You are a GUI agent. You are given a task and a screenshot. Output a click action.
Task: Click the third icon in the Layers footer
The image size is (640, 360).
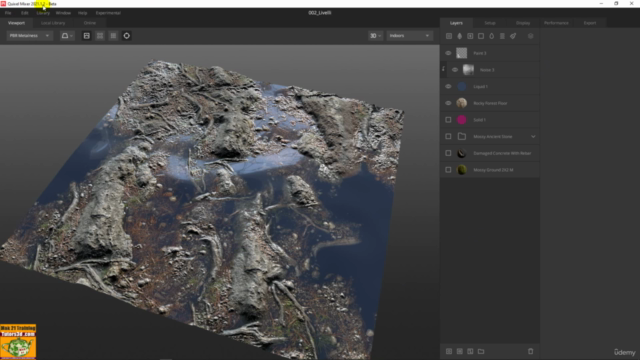point(470,351)
